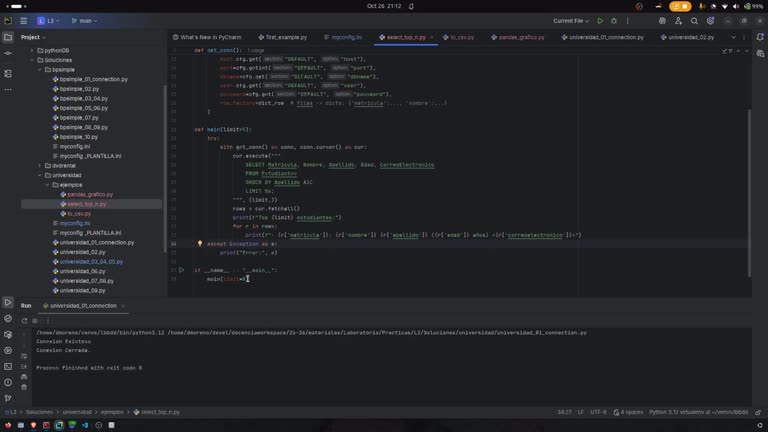768x432 pixels.
Task: Open Database tool window in right sidebar
Action: [x=760, y=53]
